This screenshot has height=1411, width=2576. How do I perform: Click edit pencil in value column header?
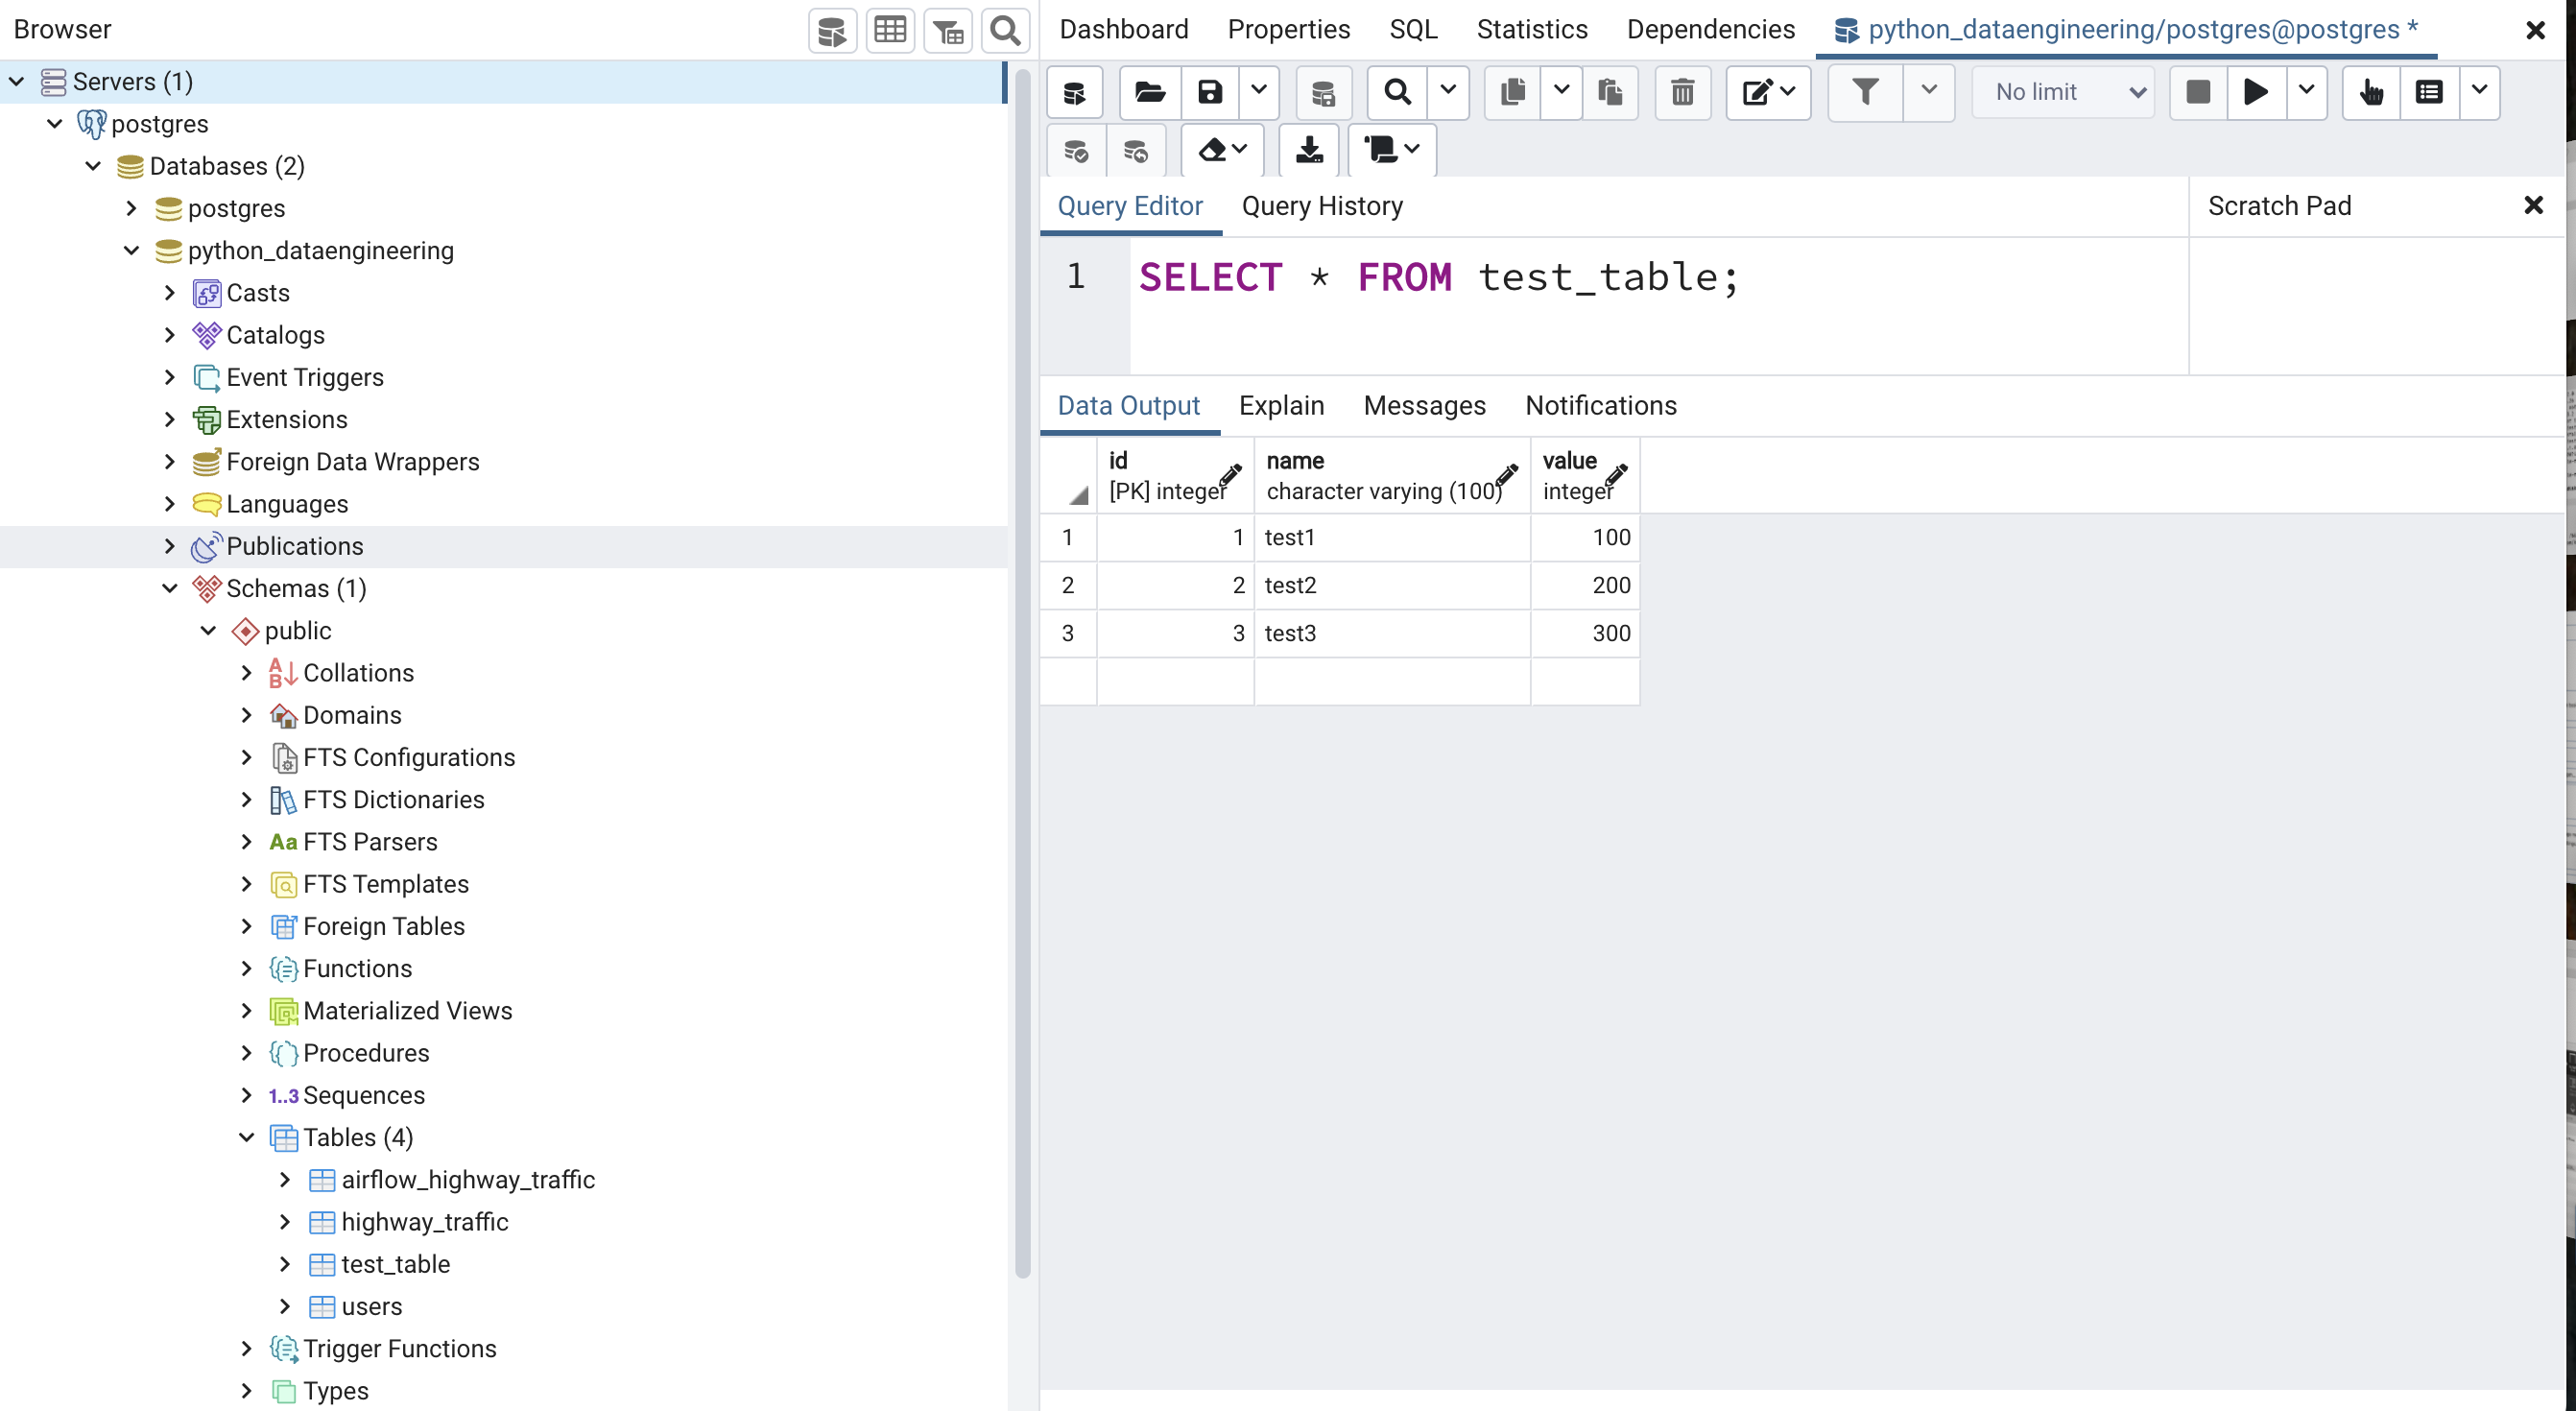pos(1617,474)
